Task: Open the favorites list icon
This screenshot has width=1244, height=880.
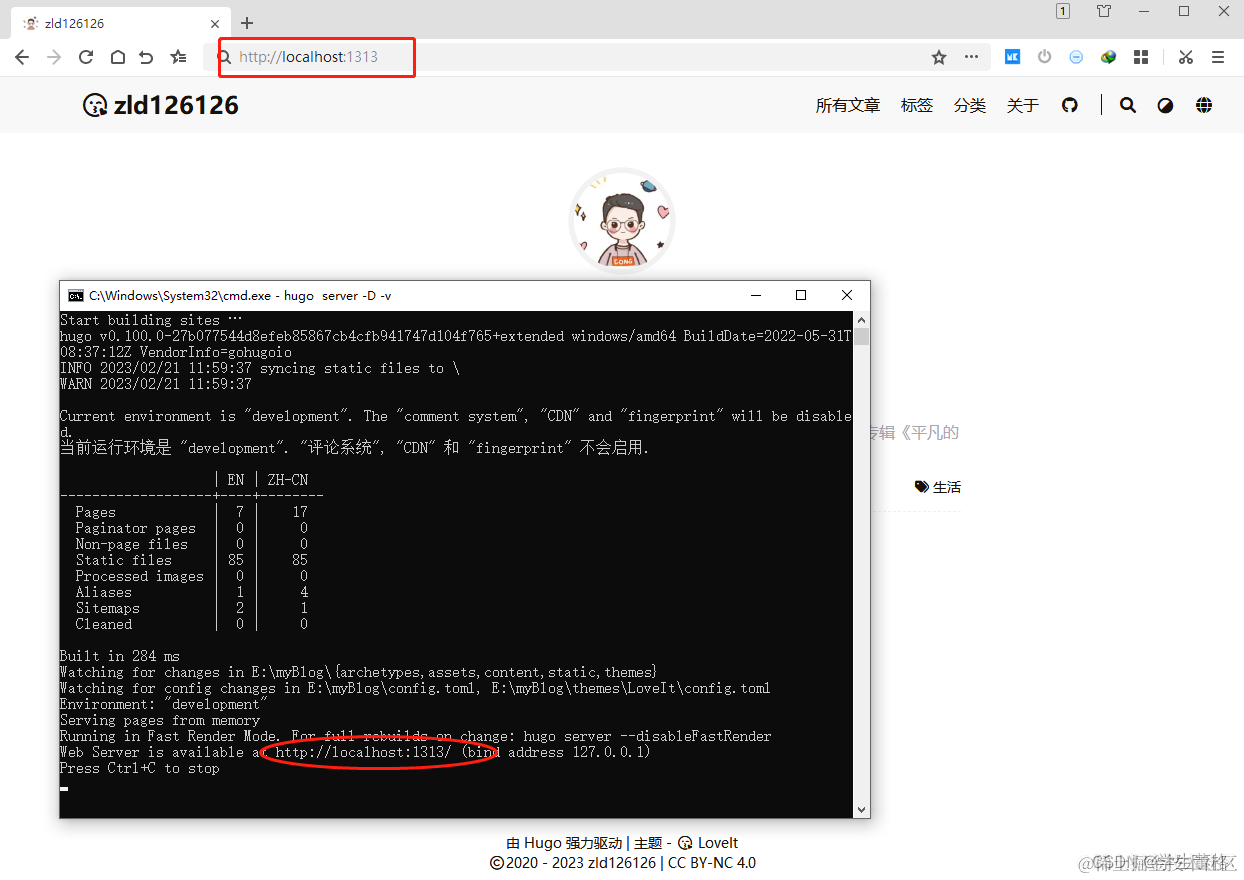Action: click(x=178, y=57)
